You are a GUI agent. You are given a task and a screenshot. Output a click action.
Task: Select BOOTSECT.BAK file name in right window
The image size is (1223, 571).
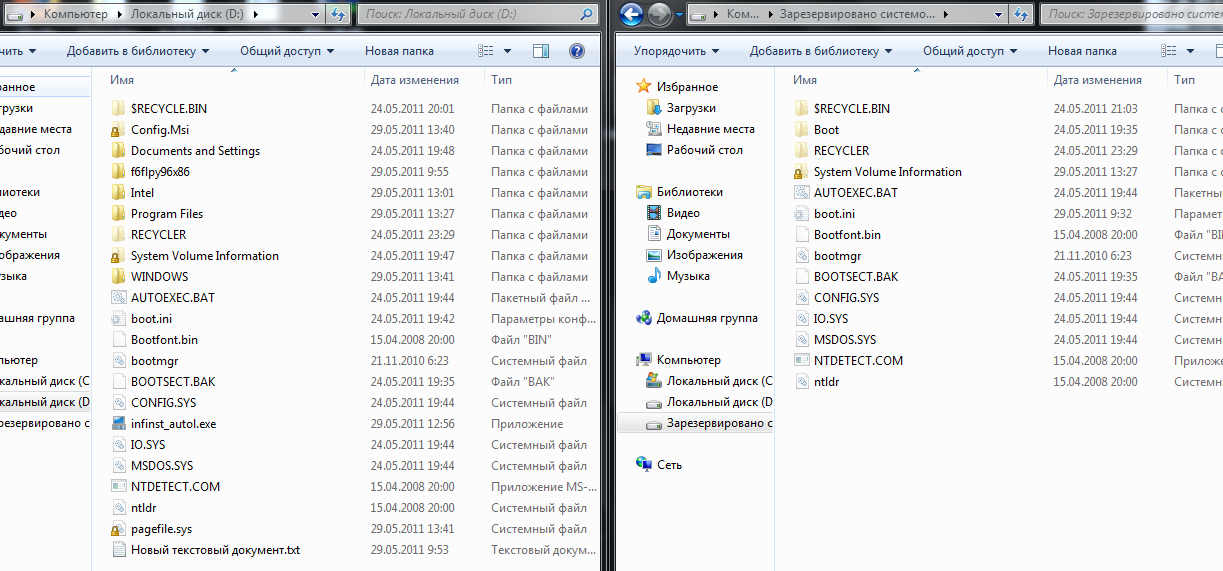click(856, 276)
